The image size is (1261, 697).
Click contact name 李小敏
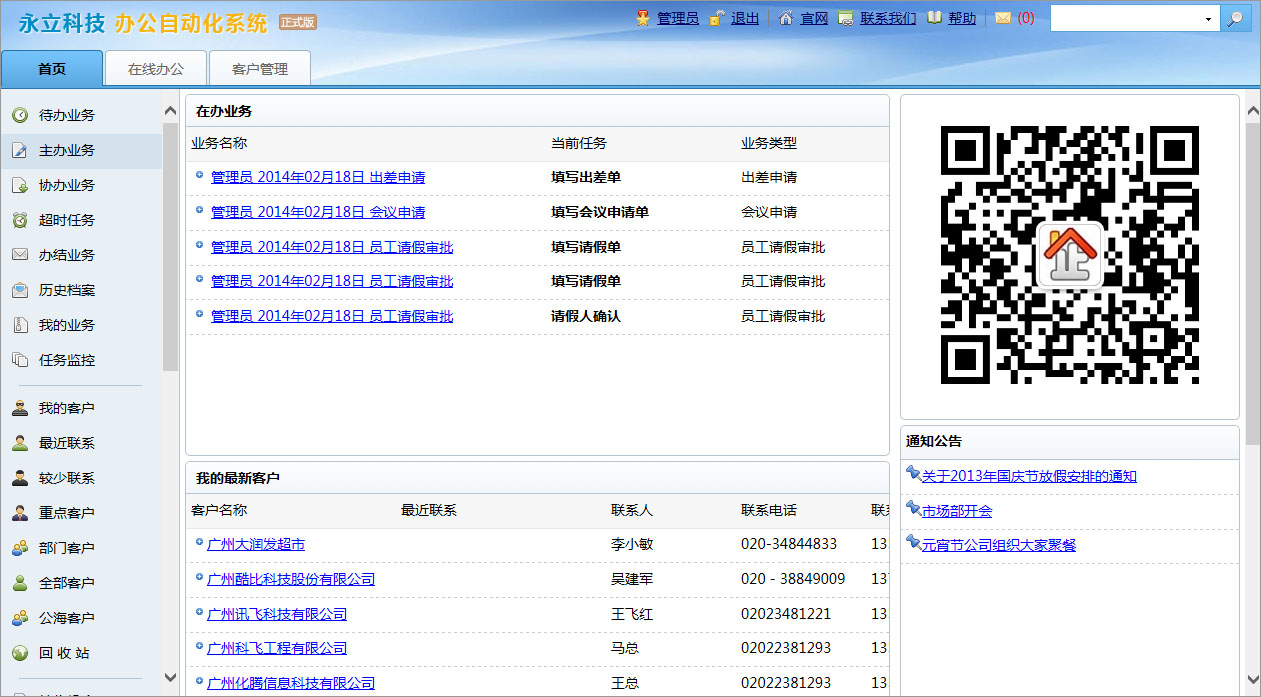632,544
